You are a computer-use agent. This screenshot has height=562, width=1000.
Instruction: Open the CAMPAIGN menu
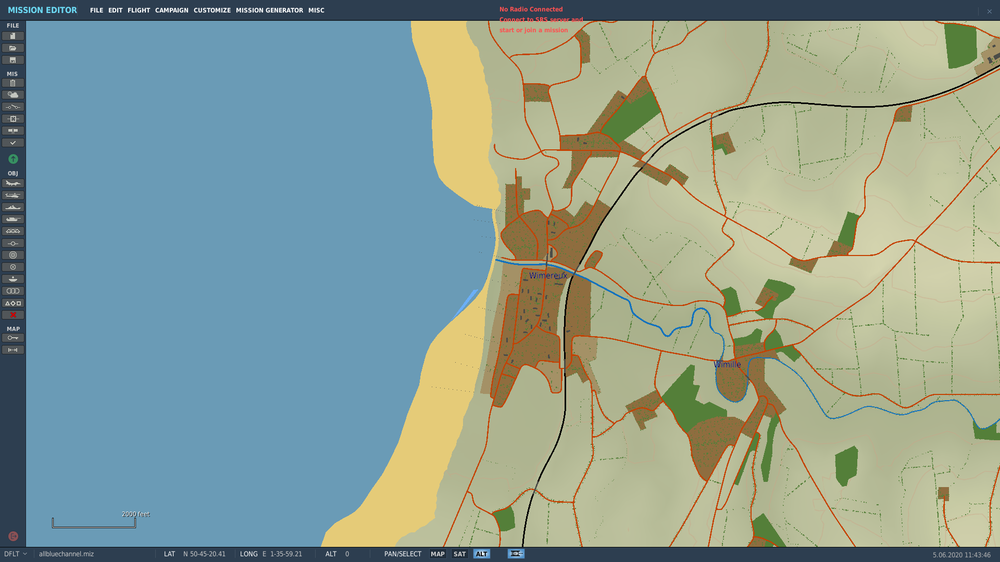[172, 10]
